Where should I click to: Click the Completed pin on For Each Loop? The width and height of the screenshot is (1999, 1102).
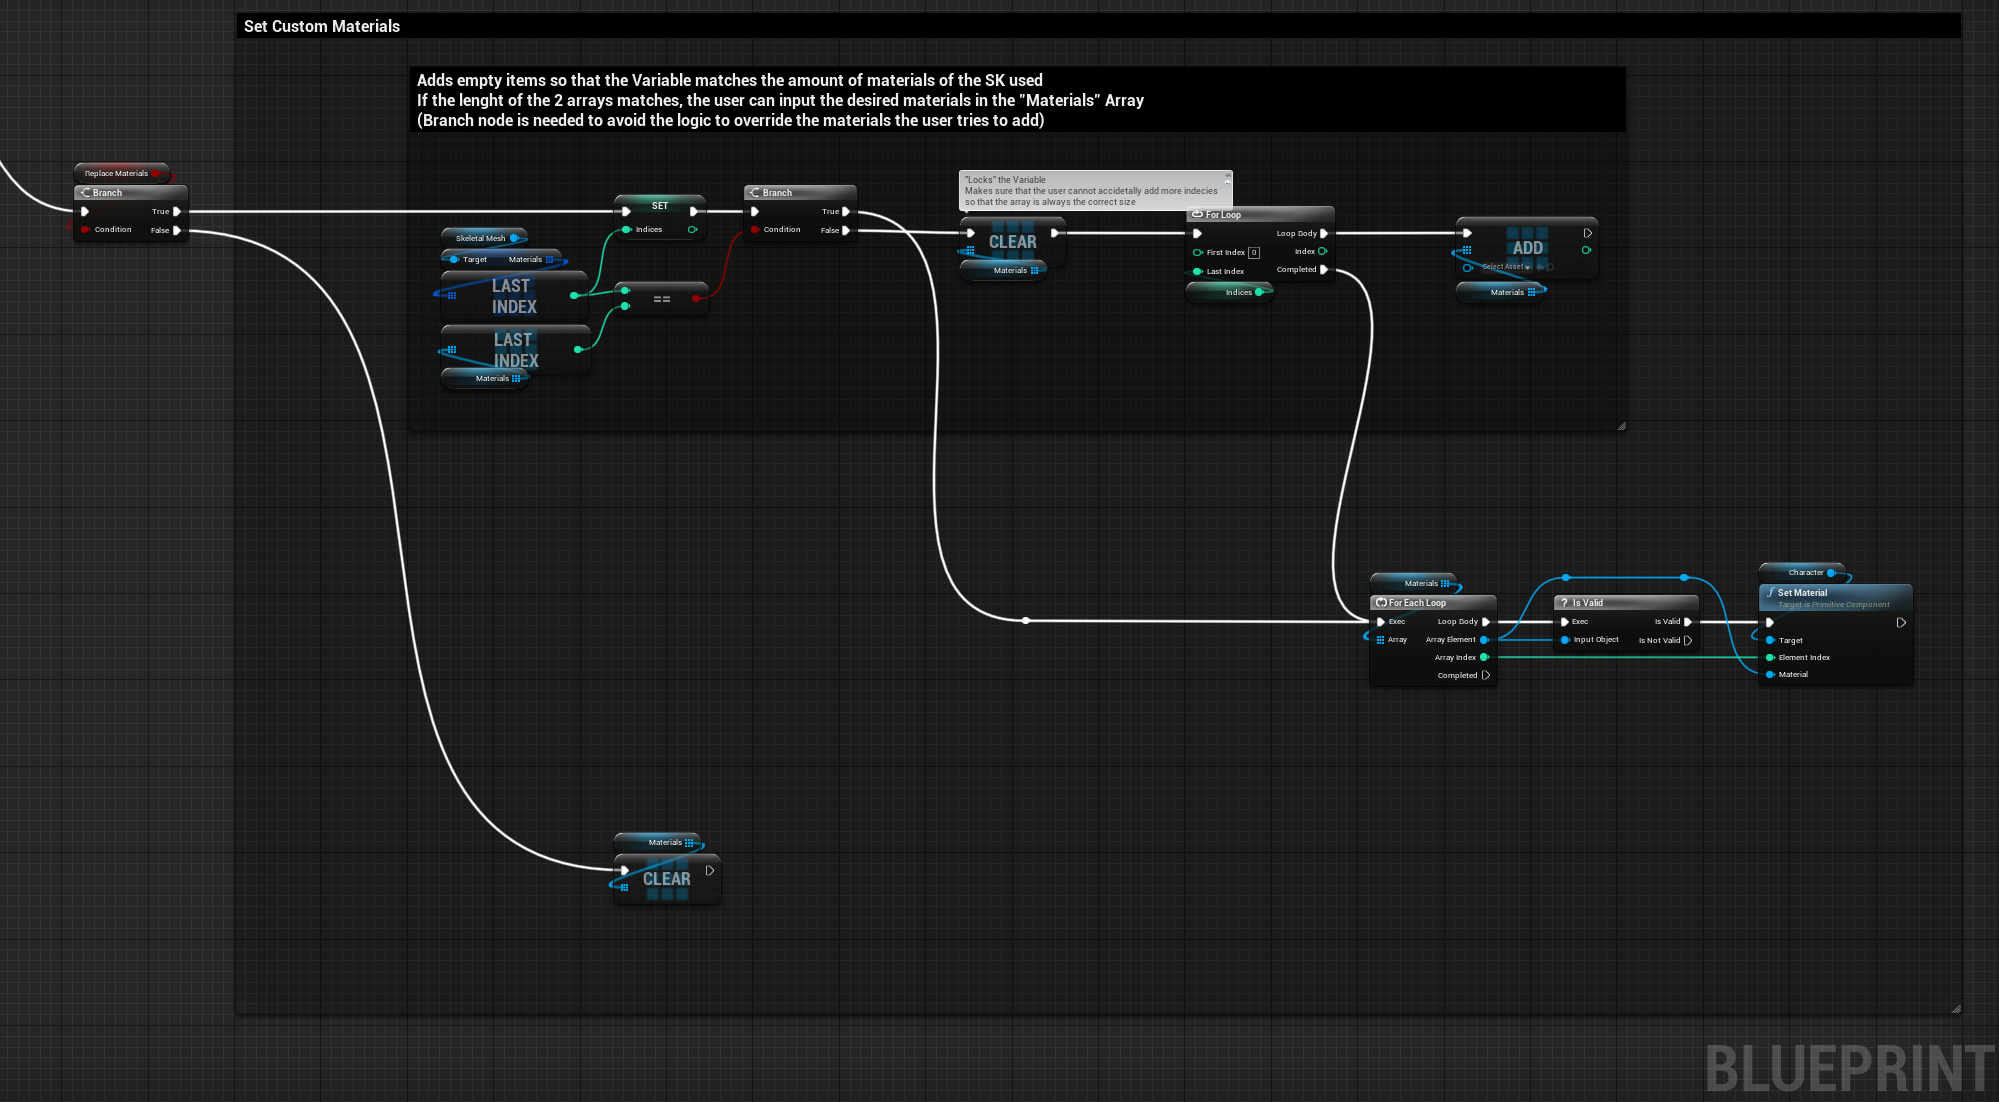pyautogui.click(x=1486, y=676)
